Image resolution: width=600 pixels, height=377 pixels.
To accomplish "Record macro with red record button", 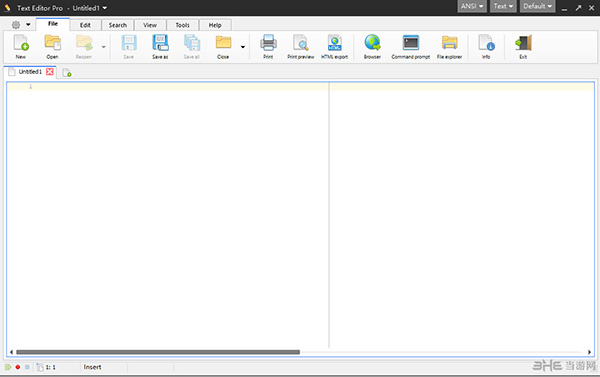I will pyautogui.click(x=18, y=367).
